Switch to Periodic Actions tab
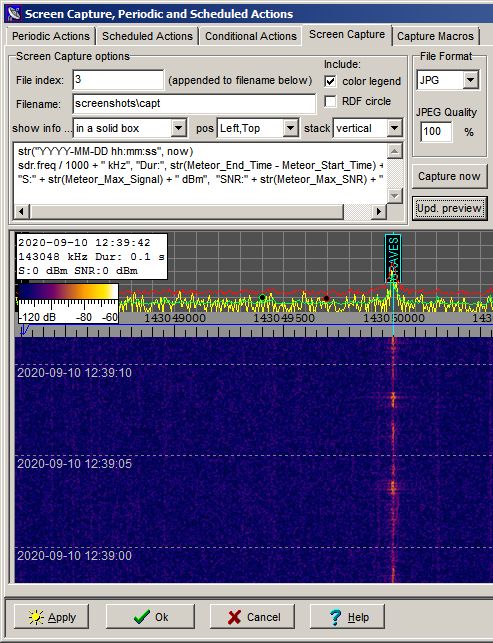This screenshot has width=493, height=643. [51, 36]
